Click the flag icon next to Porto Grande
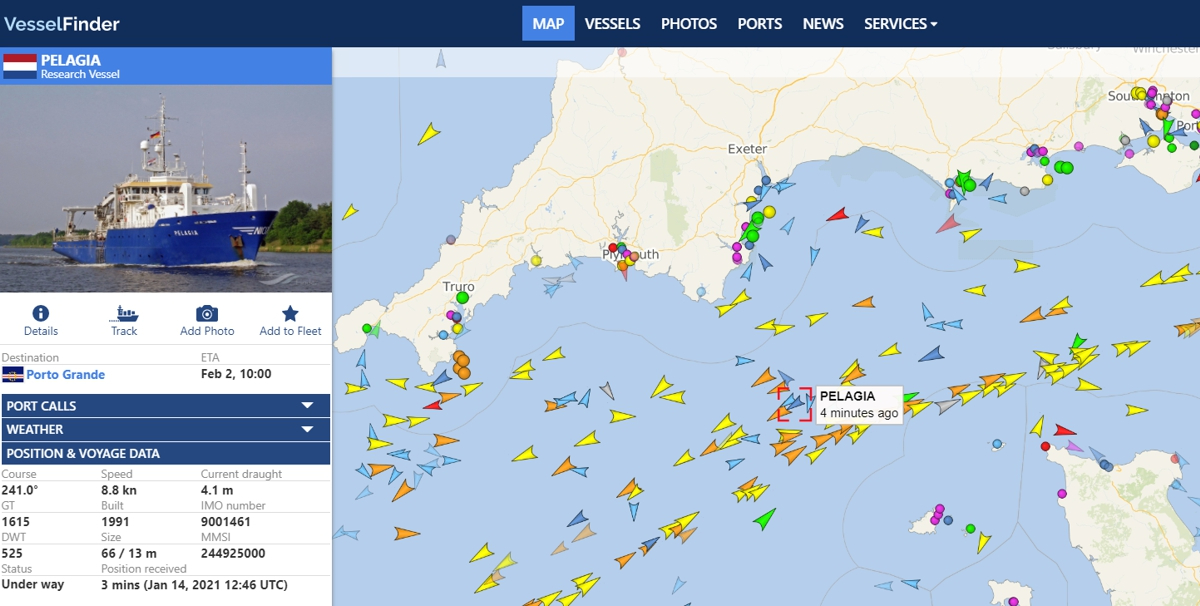Viewport: 1200px width, 606px height. (16, 375)
